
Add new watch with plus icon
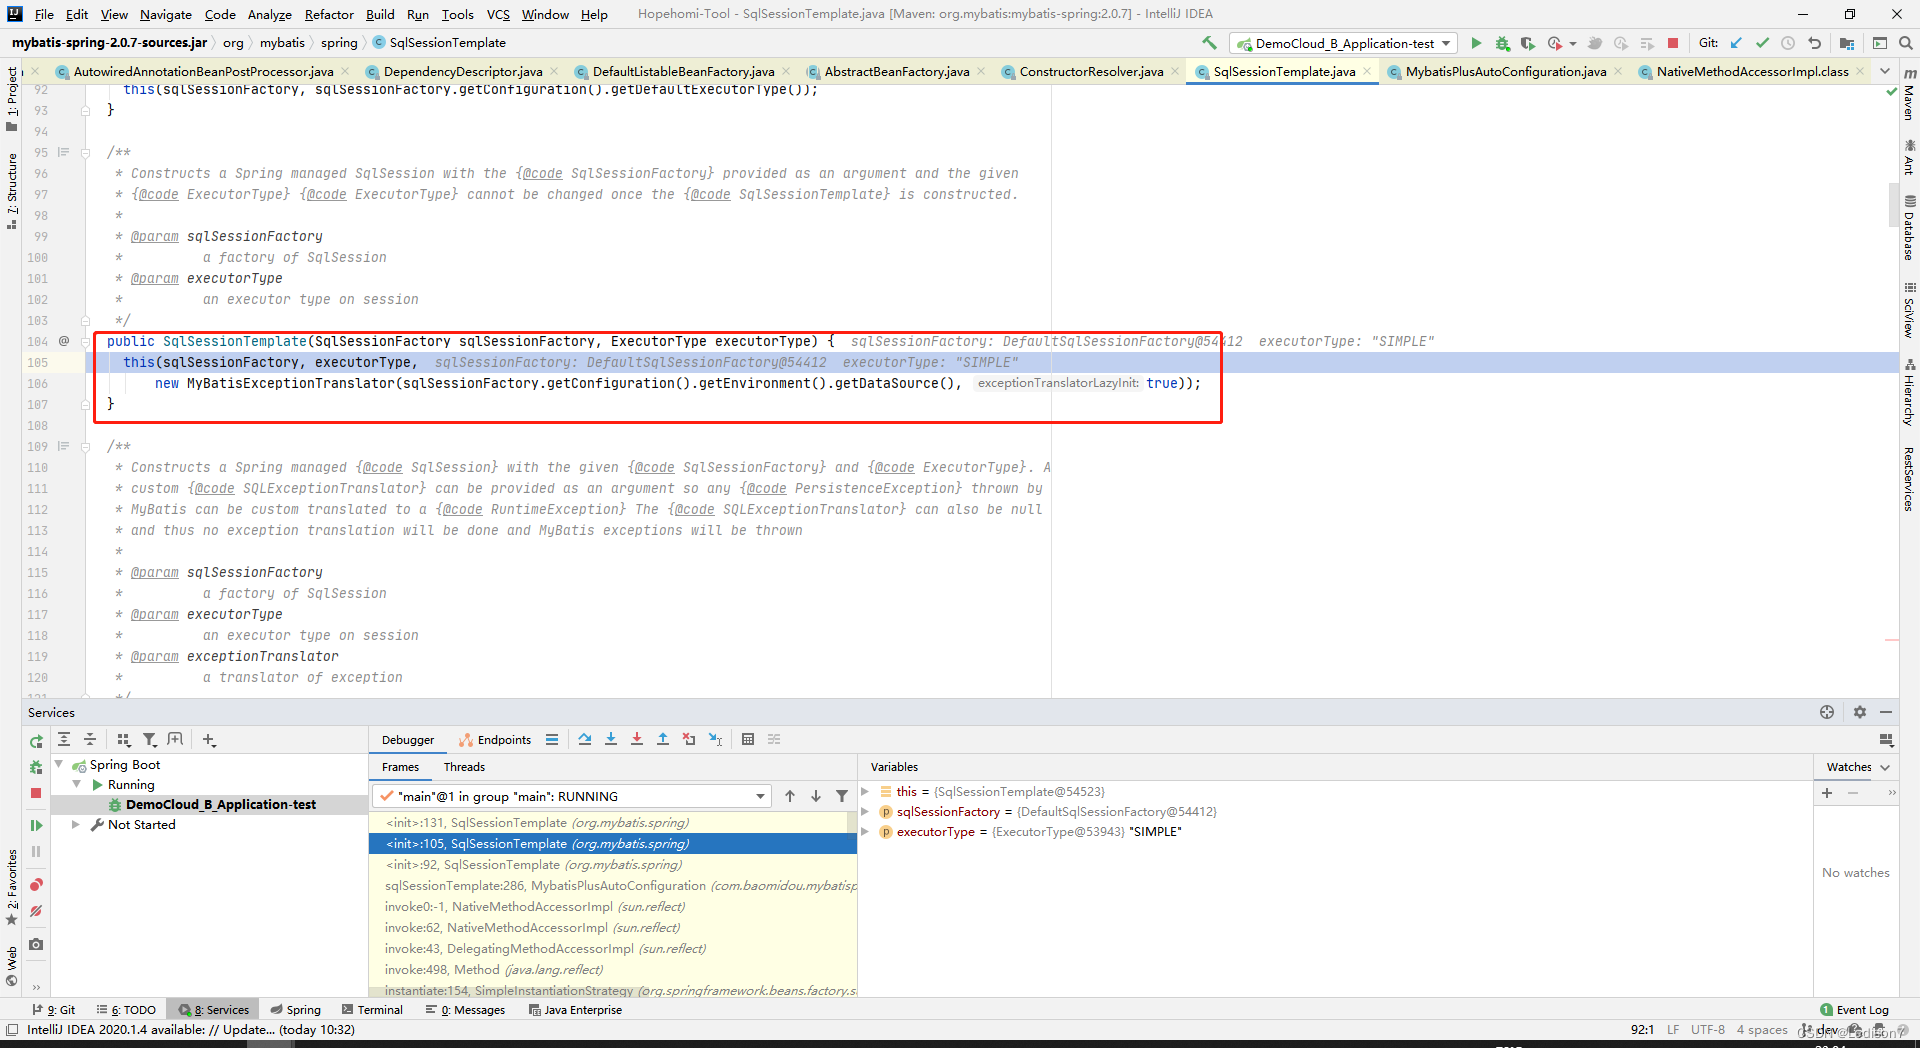tap(1827, 792)
